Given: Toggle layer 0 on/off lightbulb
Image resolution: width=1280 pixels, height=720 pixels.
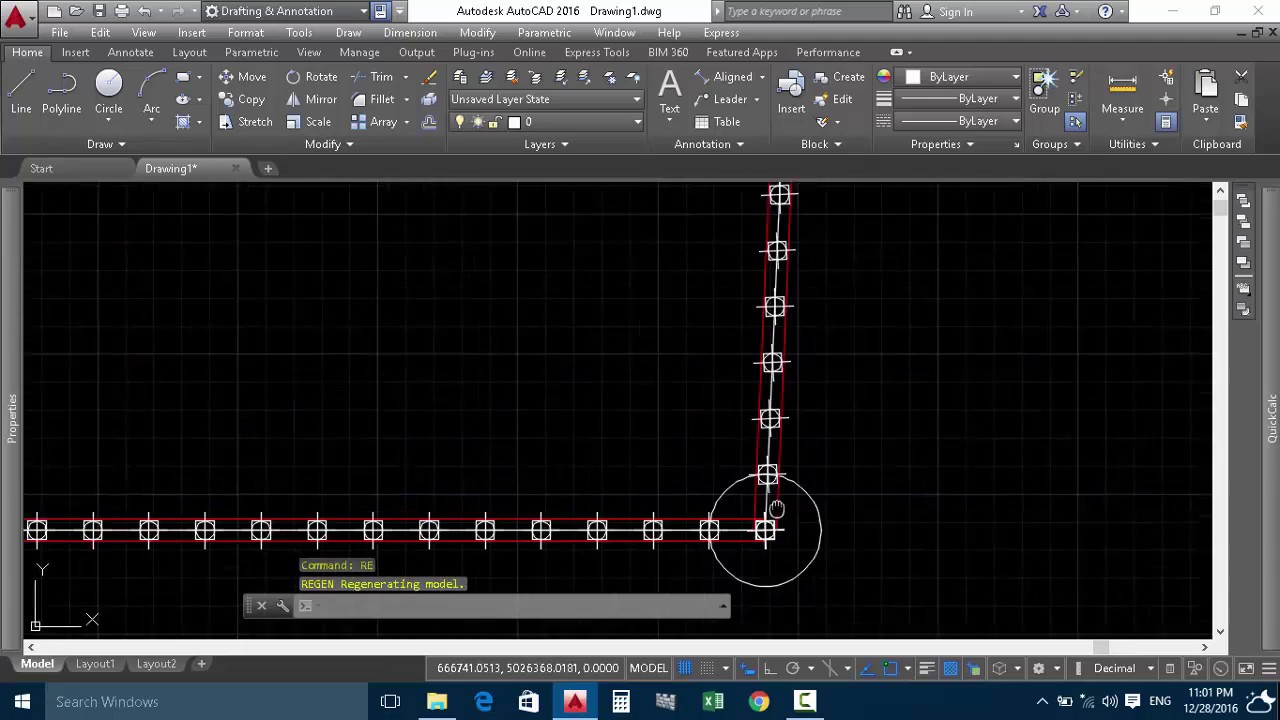Looking at the screenshot, I should click(460, 122).
